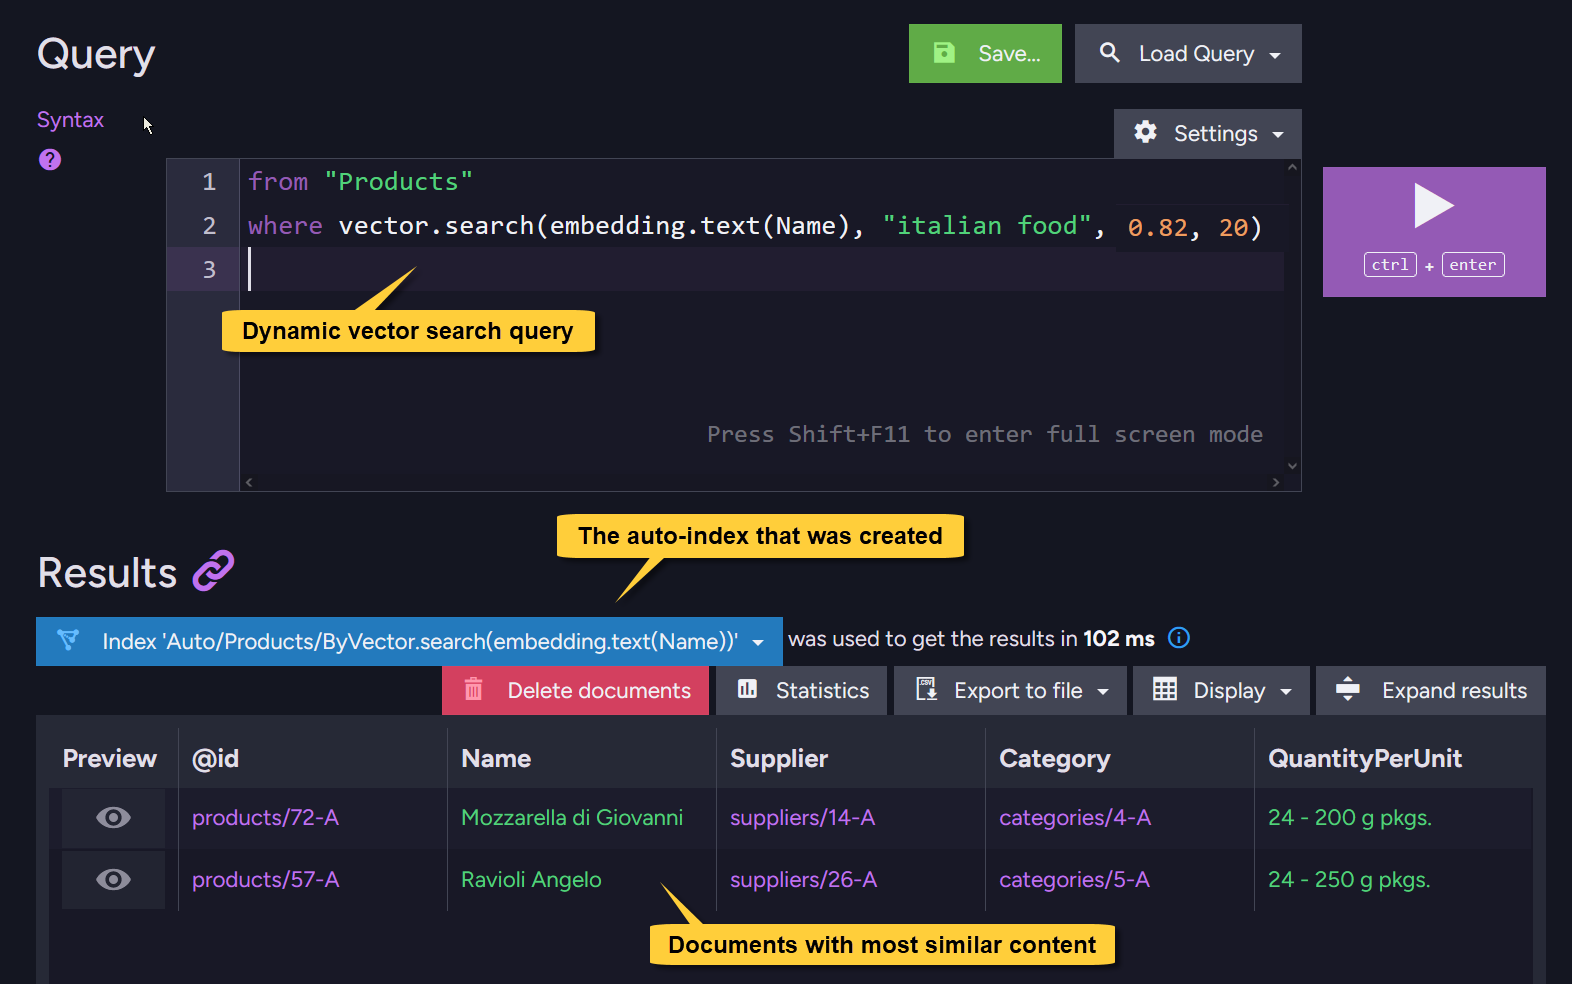Open the Display columns dropdown
The image size is (1572, 984).
coord(1221,690)
